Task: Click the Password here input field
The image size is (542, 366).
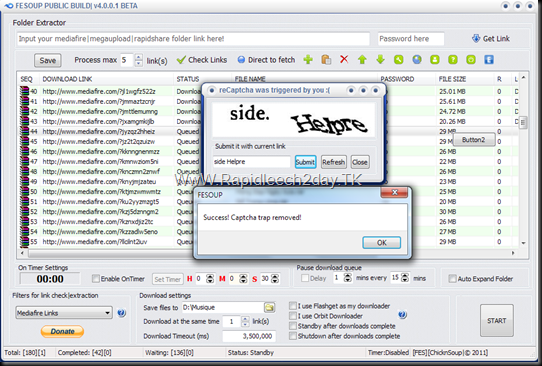Action: [x=411, y=39]
